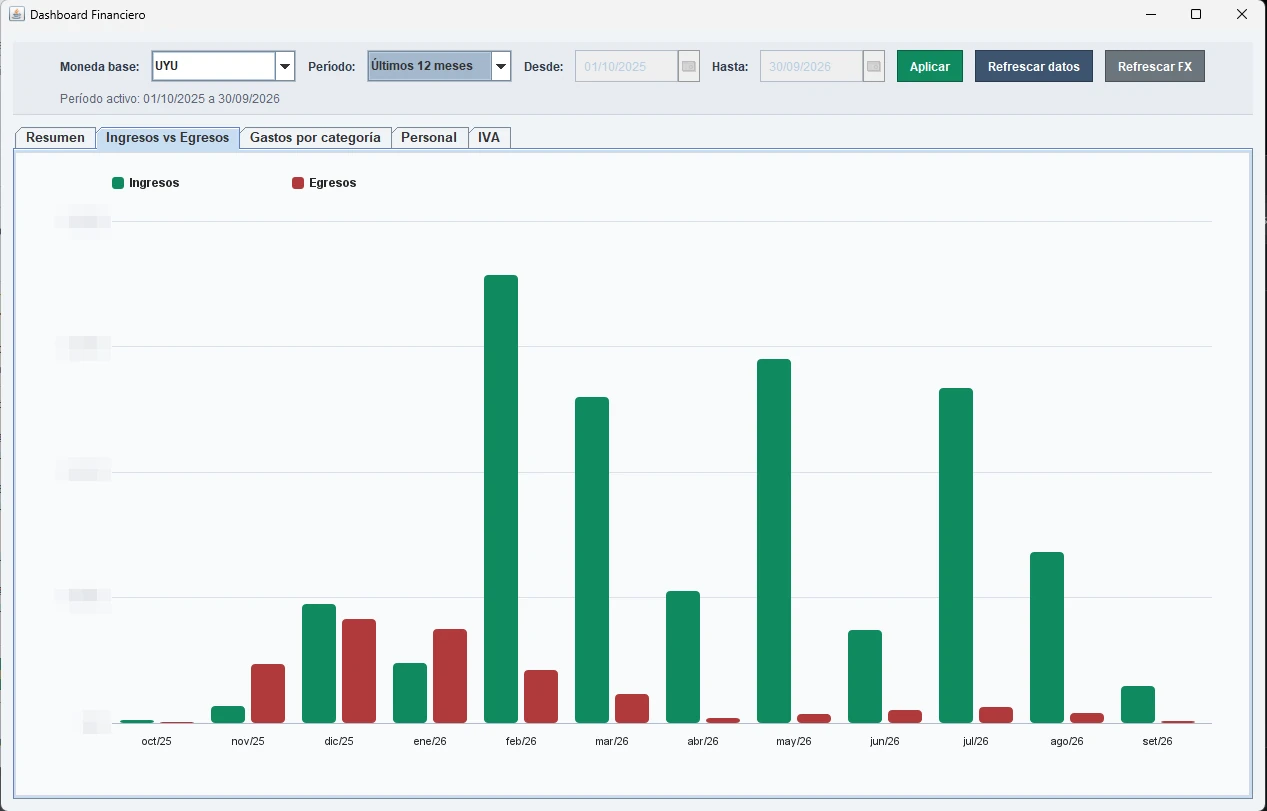Click the abr/26 axis label
This screenshot has width=1267, height=811.
pos(703,741)
